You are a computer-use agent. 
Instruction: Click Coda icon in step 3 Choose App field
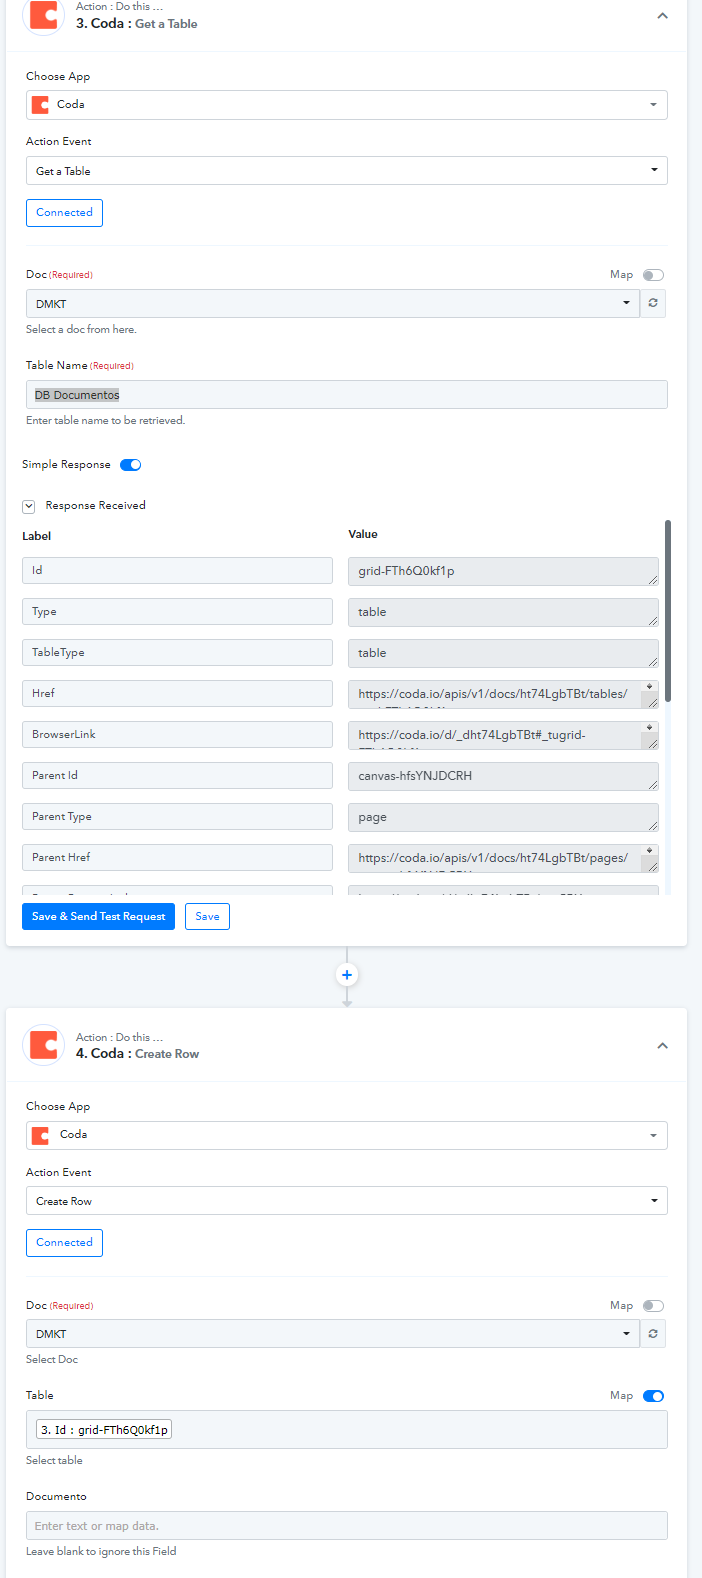coord(41,105)
